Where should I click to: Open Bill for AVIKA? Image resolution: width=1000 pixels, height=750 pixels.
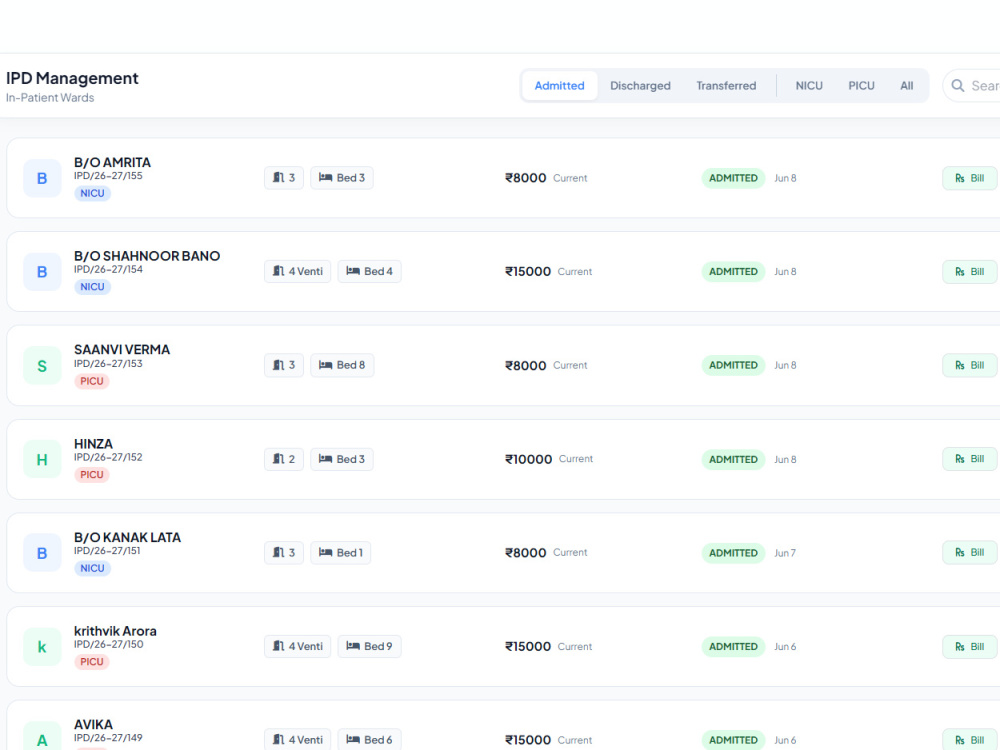click(x=969, y=740)
